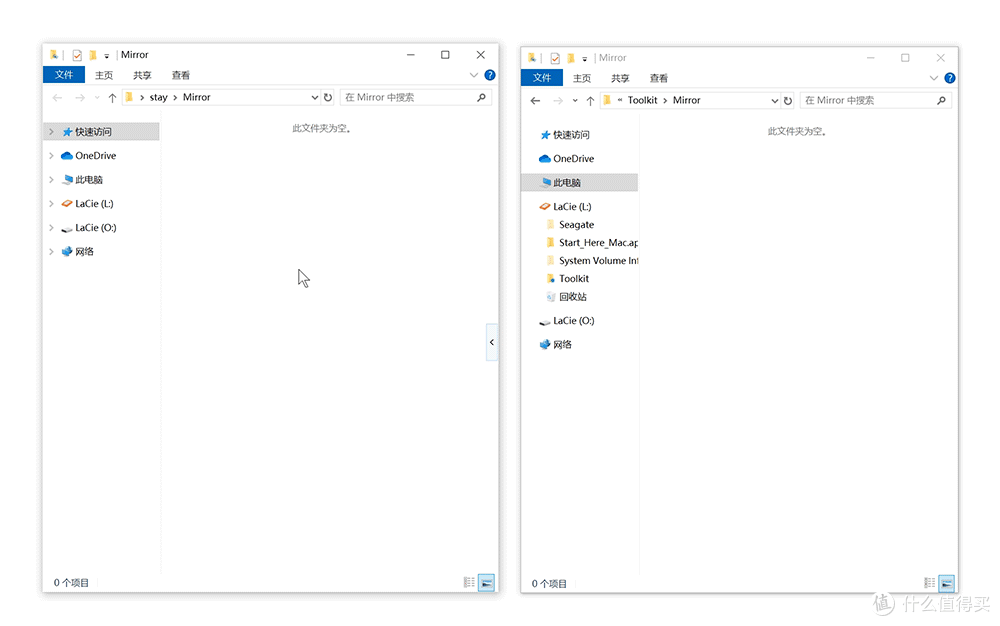The width and height of the screenshot is (1000, 626).
Task: Expand 快速访问 in left window sidebar
Action: [51, 132]
